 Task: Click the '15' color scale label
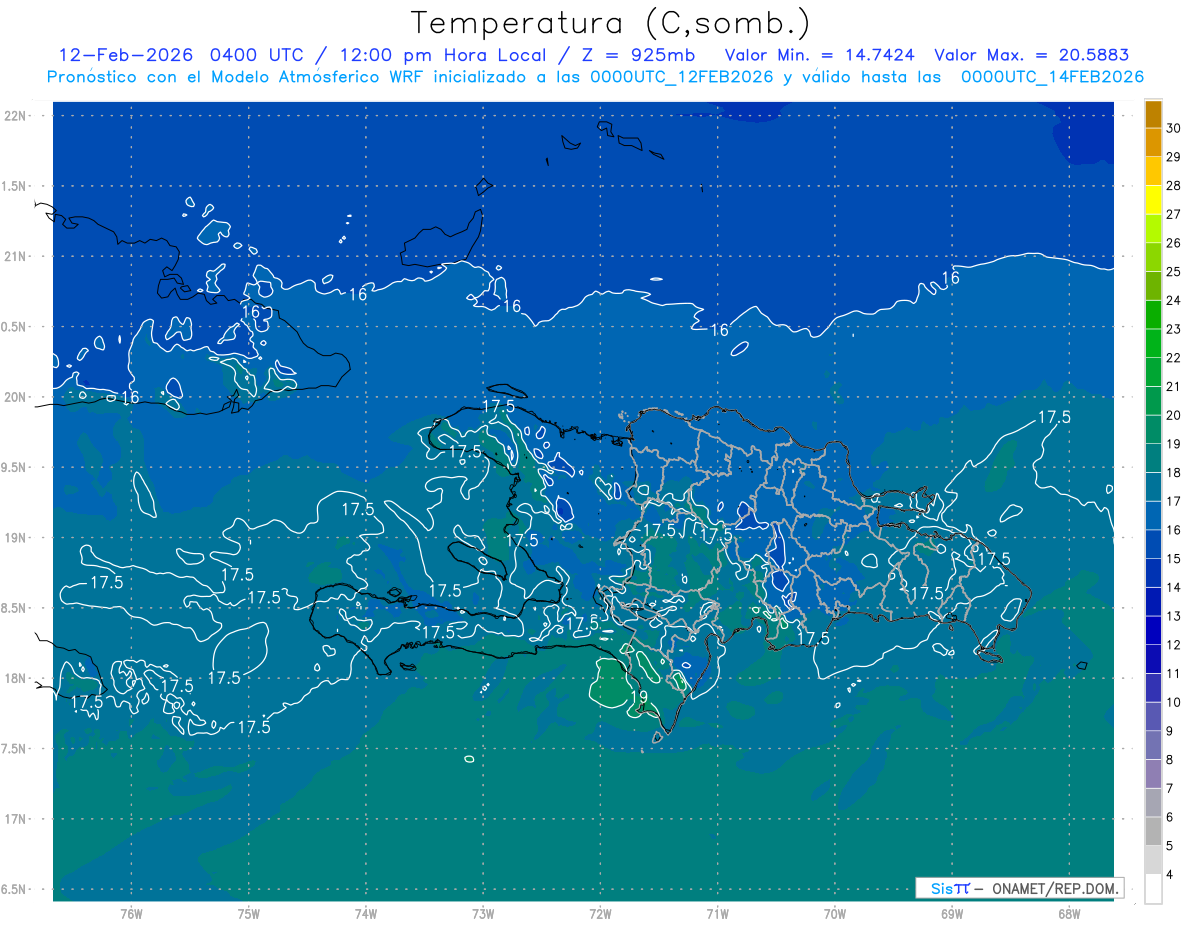(1174, 559)
